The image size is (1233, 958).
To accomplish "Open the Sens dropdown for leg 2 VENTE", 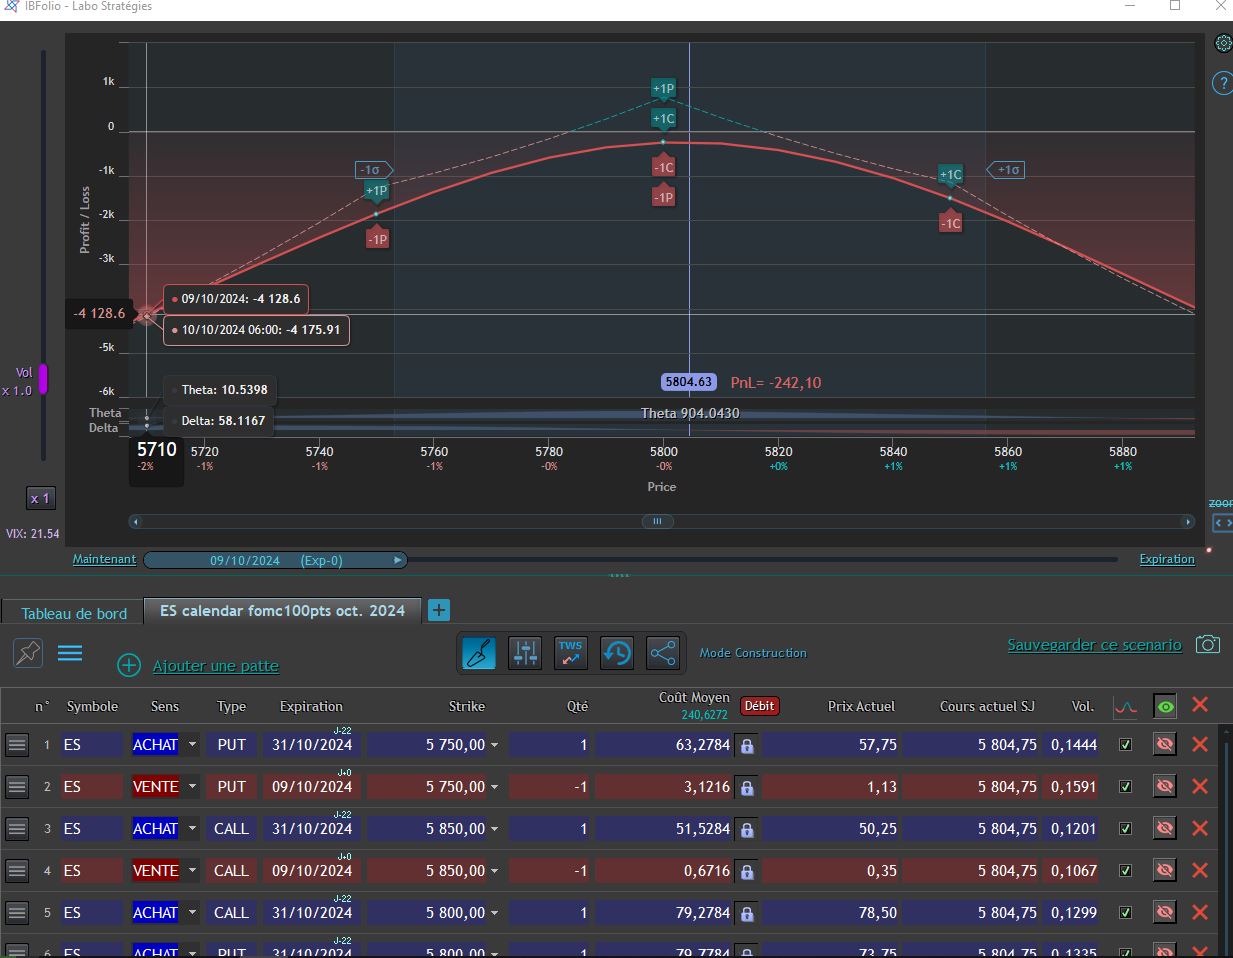I will (x=192, y=787).
